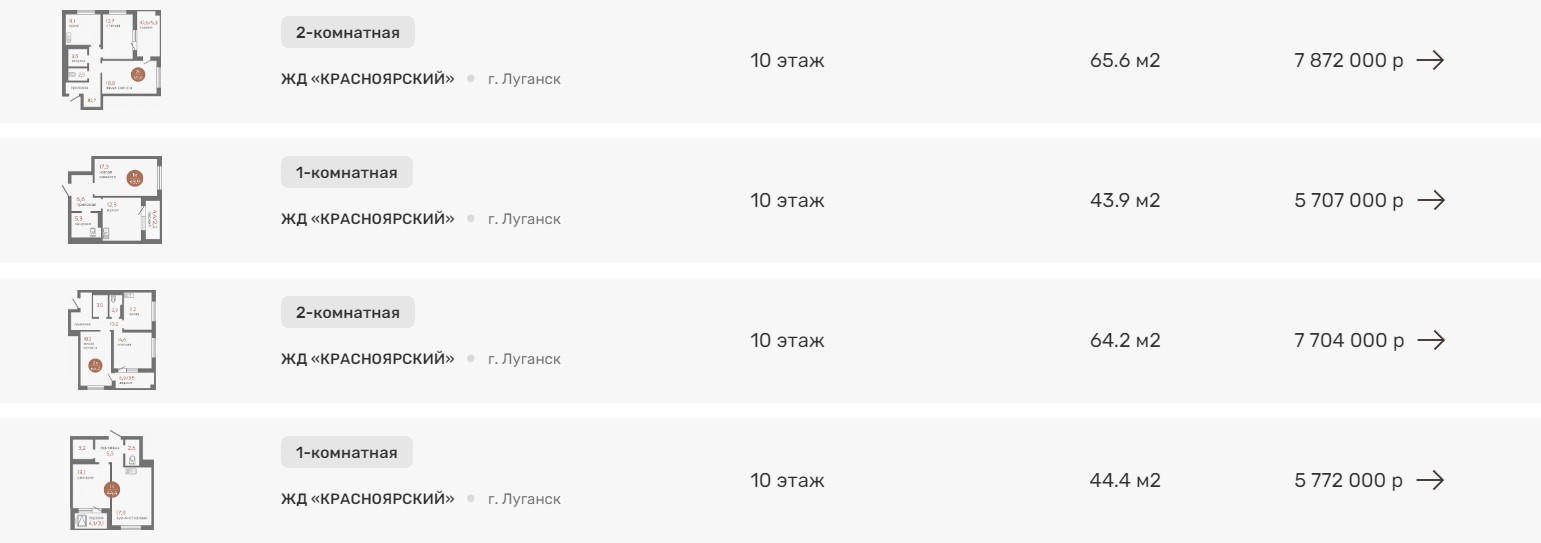The height and width of the screenshot is (543, 1541).
Task: Open ЖД «КРАСНОЯРСКИЙ» link in the 44.4 m2 listing
Action: click(367, 499)
